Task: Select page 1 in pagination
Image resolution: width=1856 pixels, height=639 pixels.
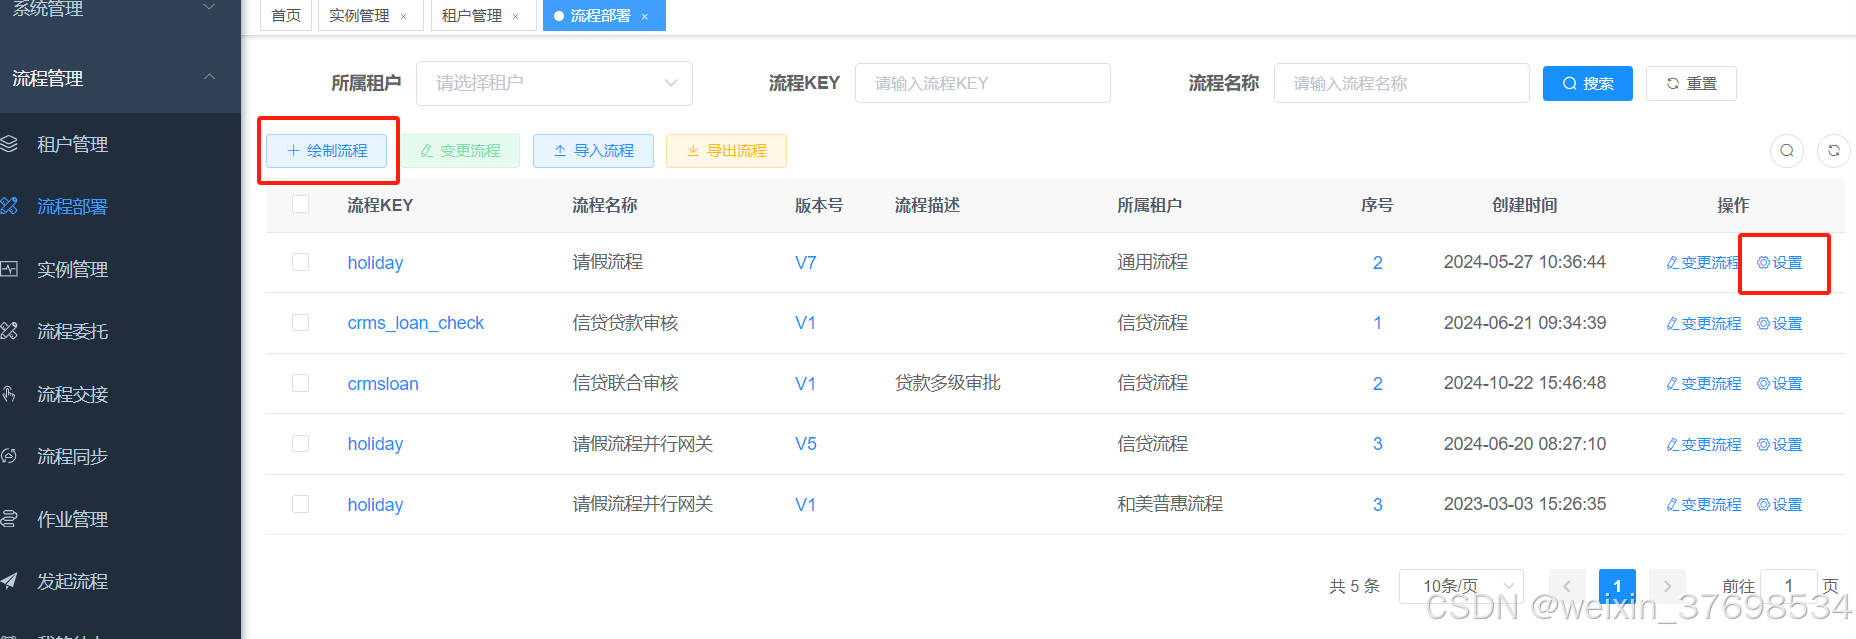Action: [1617, 586]
